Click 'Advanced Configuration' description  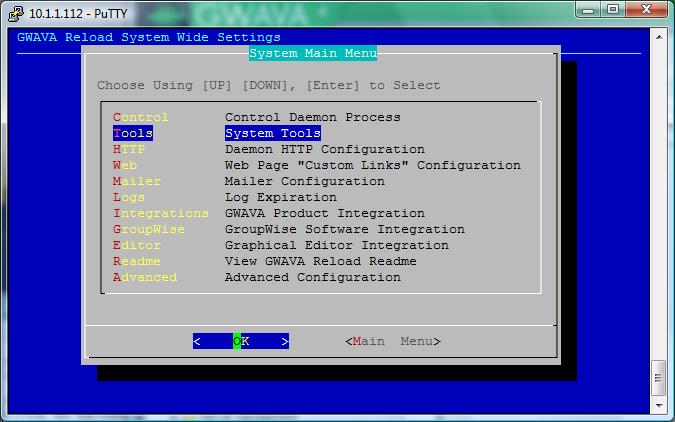click(x=313, y=277)
